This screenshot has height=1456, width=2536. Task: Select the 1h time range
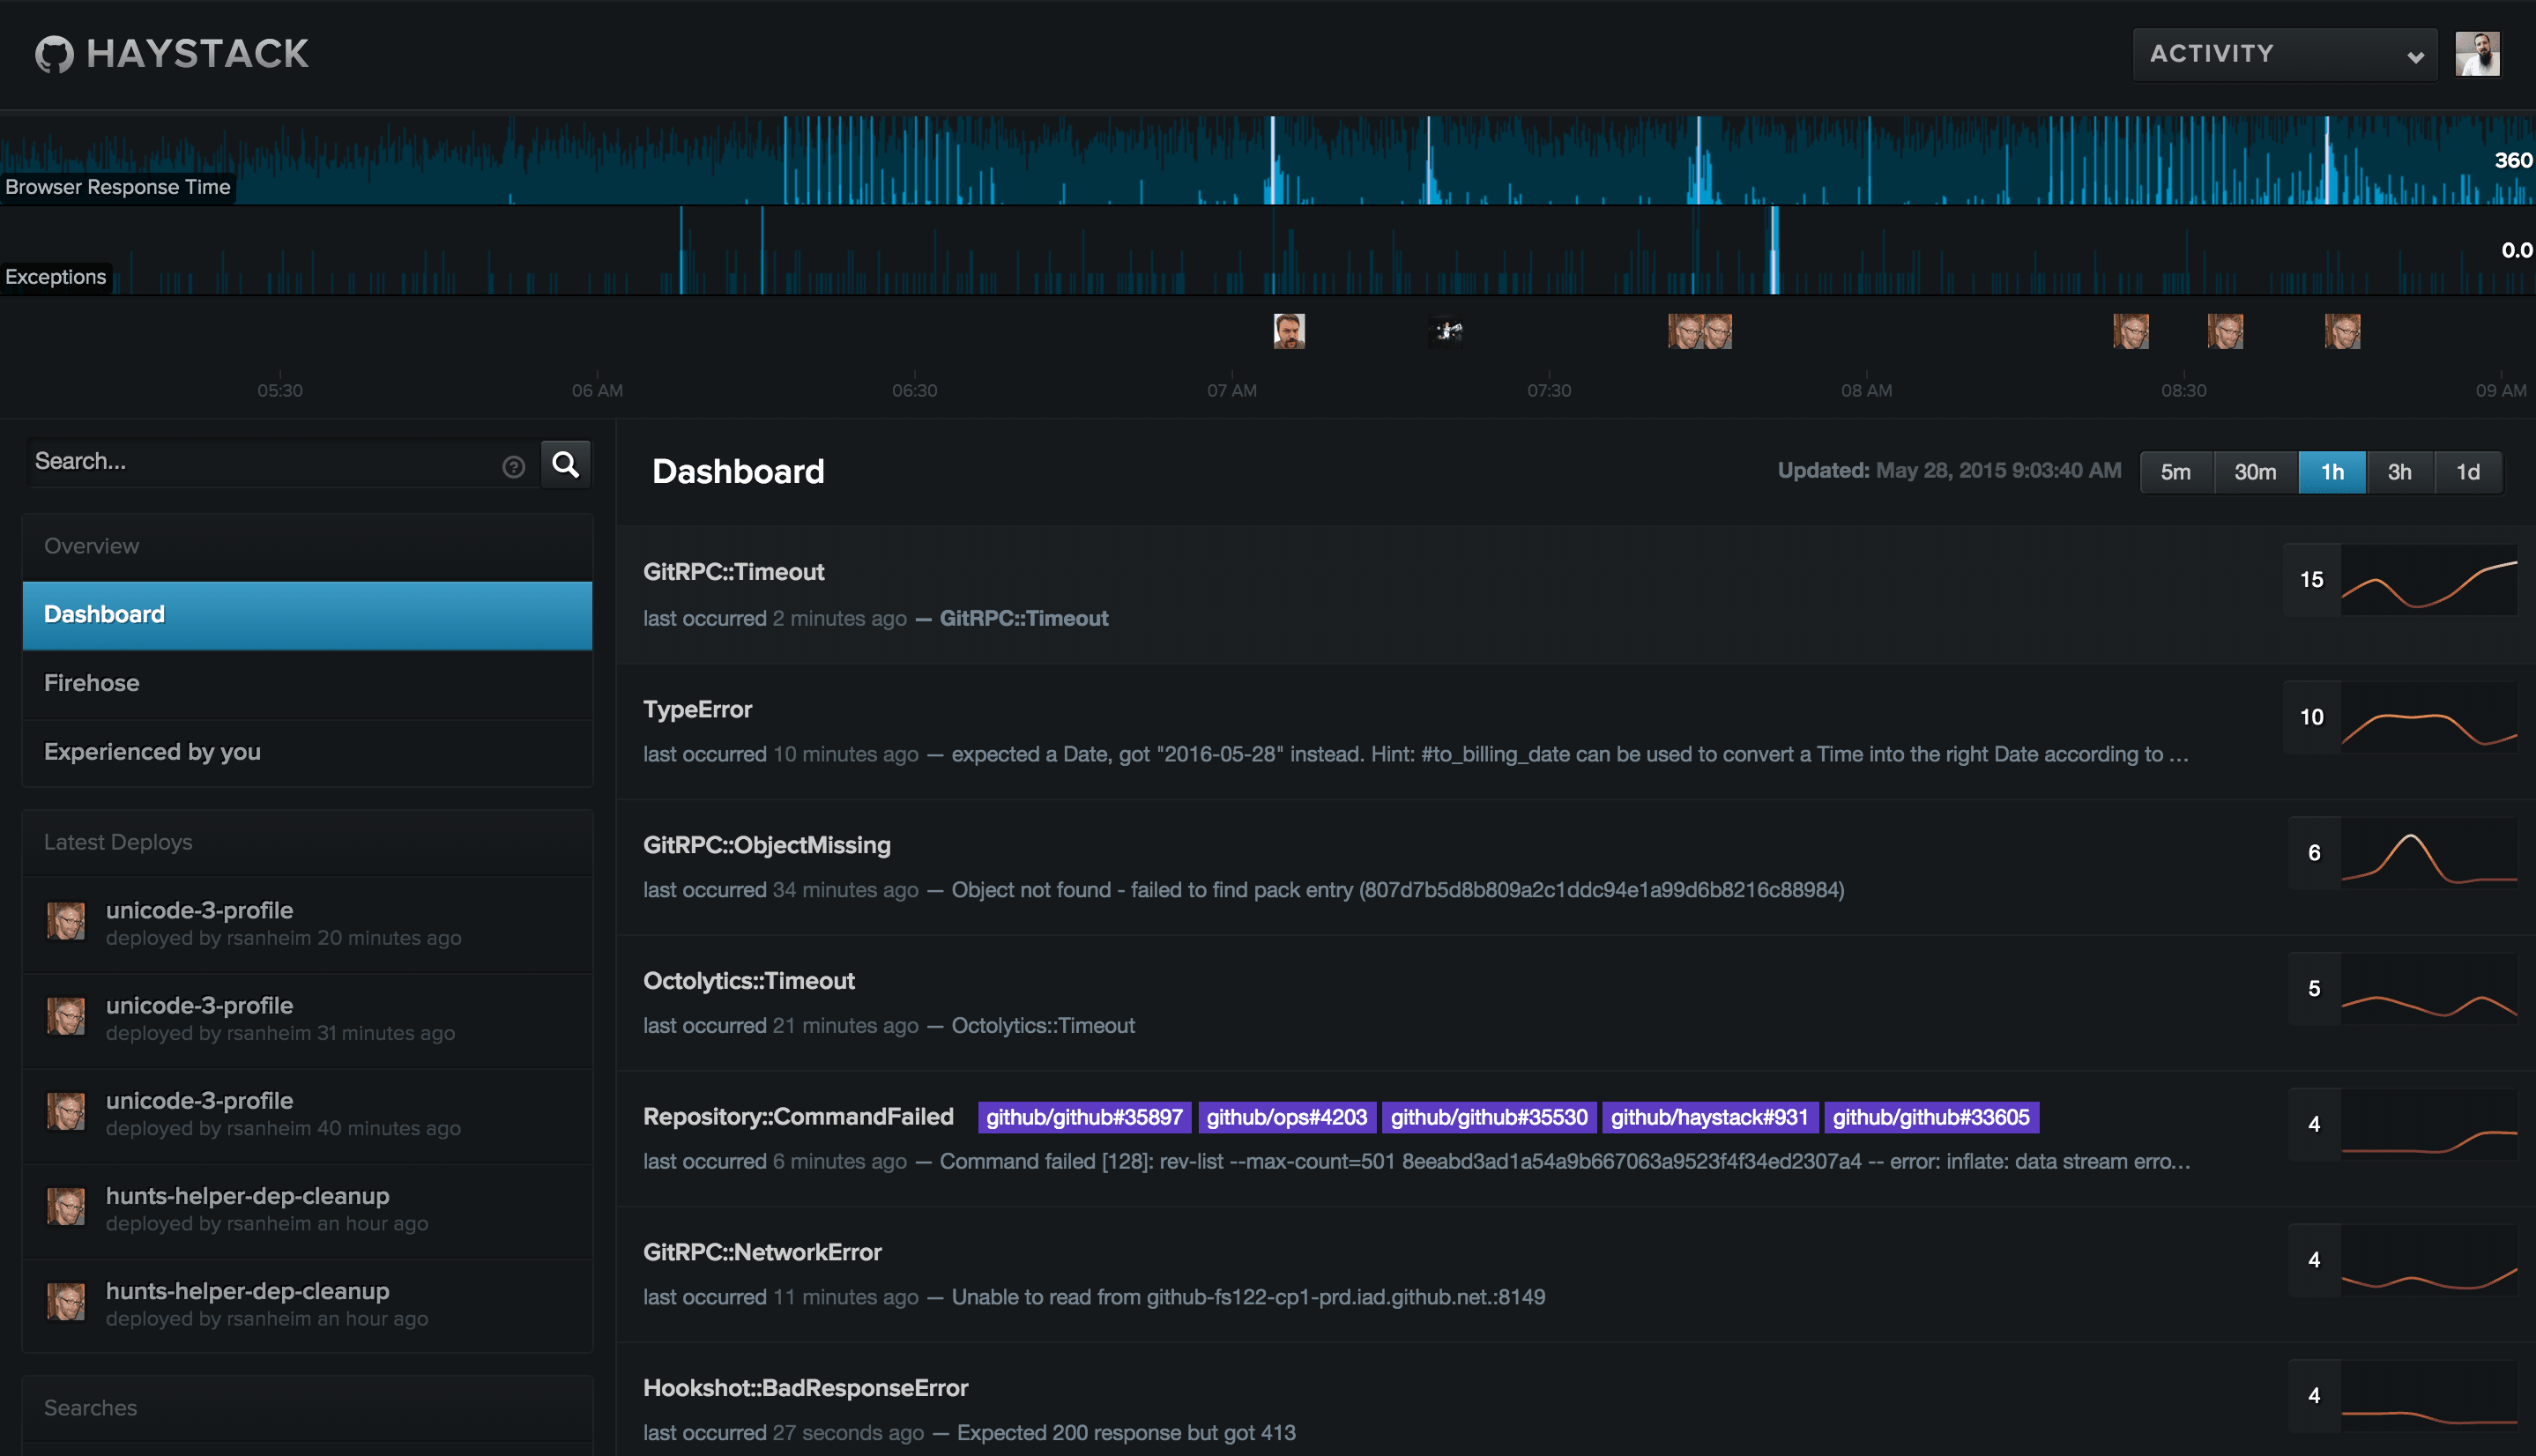[x=2332, y=472]
